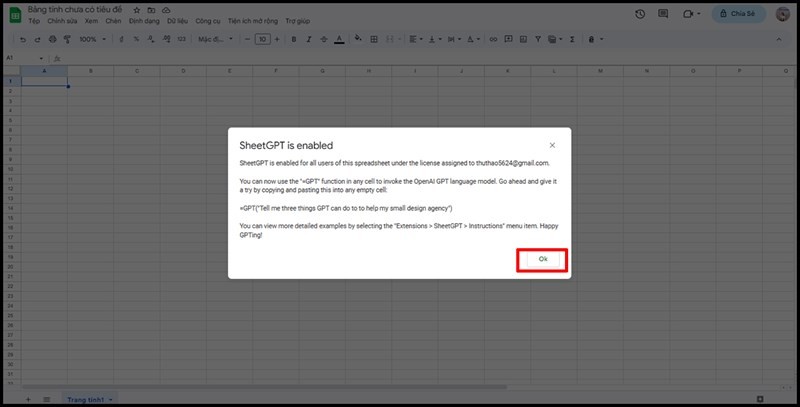Click the spreadsheet title Bảng tính chưa có tiêu đề

tap(75, 10)
